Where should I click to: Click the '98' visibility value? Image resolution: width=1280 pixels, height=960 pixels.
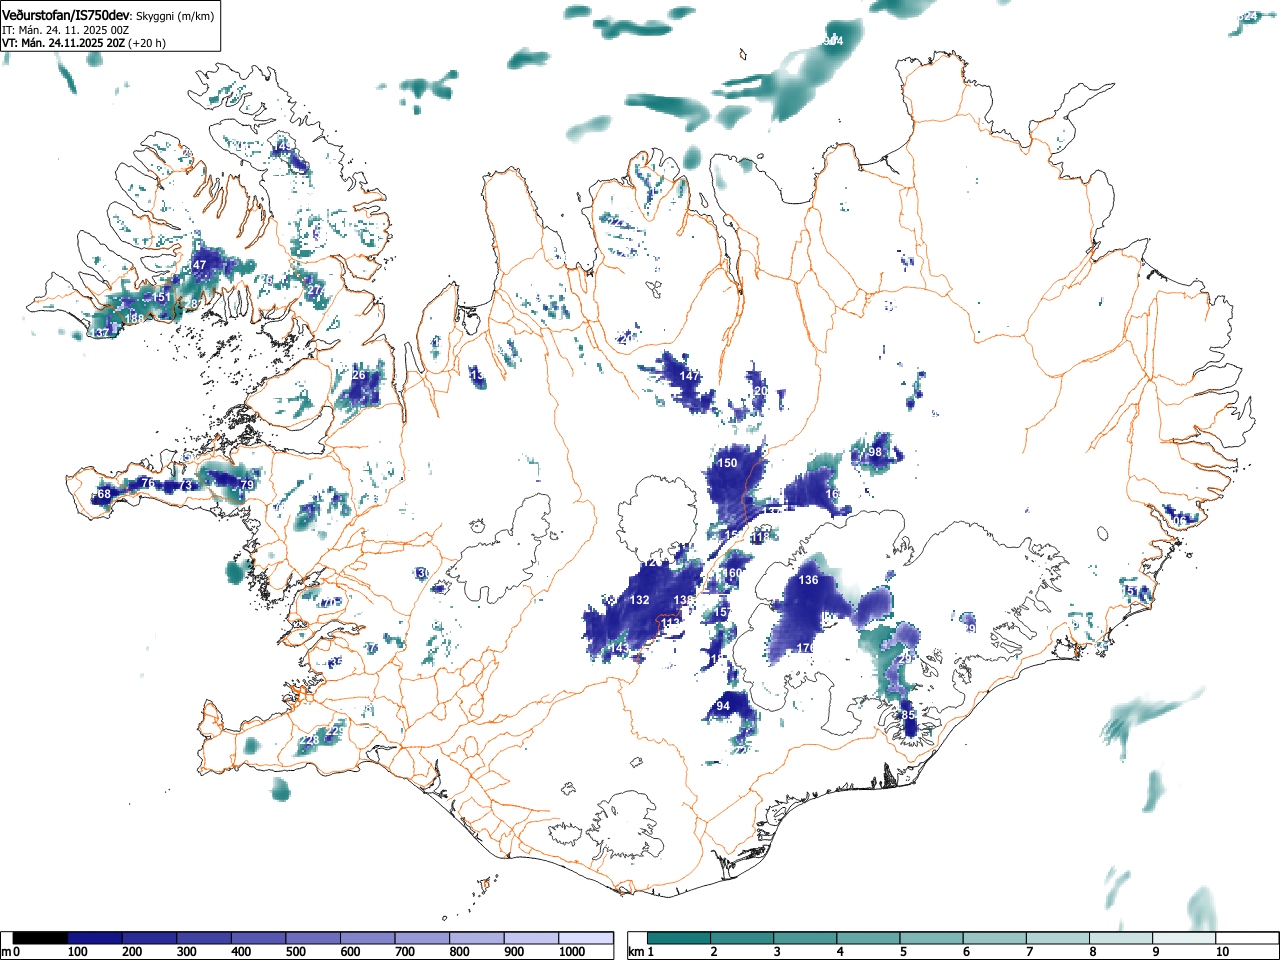pyautogui.click(x=875, y=452)
